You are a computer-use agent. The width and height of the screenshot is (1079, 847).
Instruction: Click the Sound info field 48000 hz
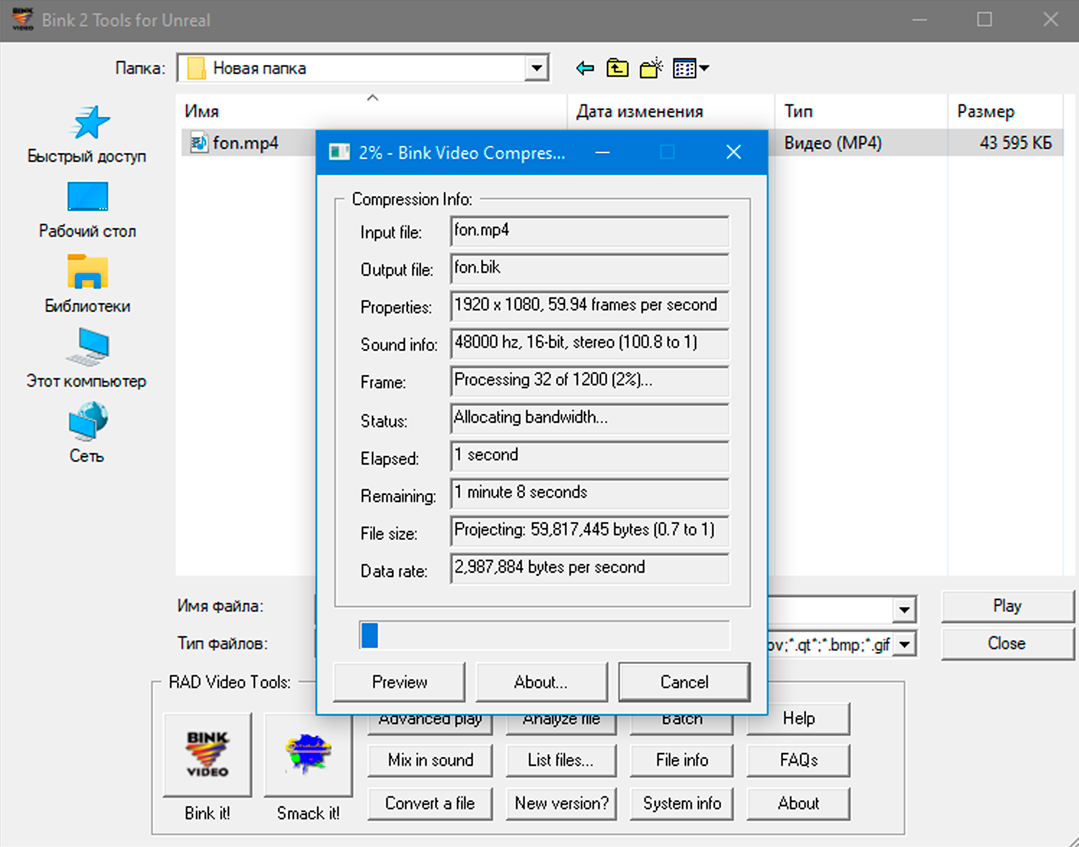pos(590,343)
